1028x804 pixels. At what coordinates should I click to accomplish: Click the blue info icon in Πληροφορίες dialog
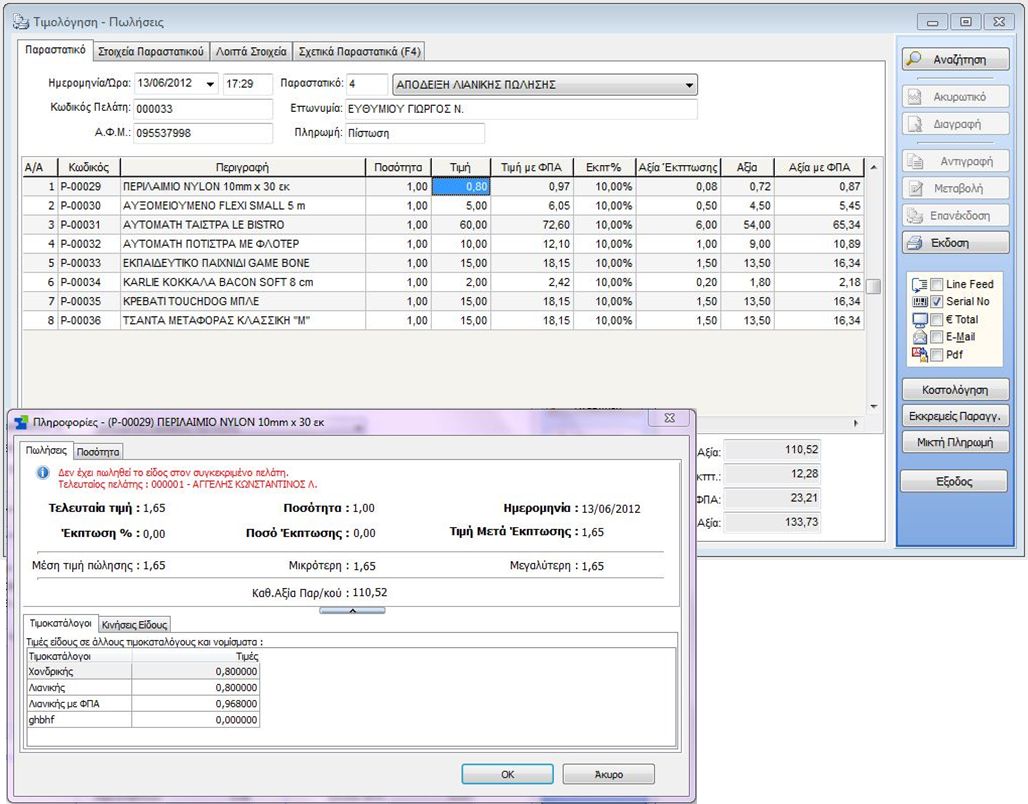tap(41, 470)
